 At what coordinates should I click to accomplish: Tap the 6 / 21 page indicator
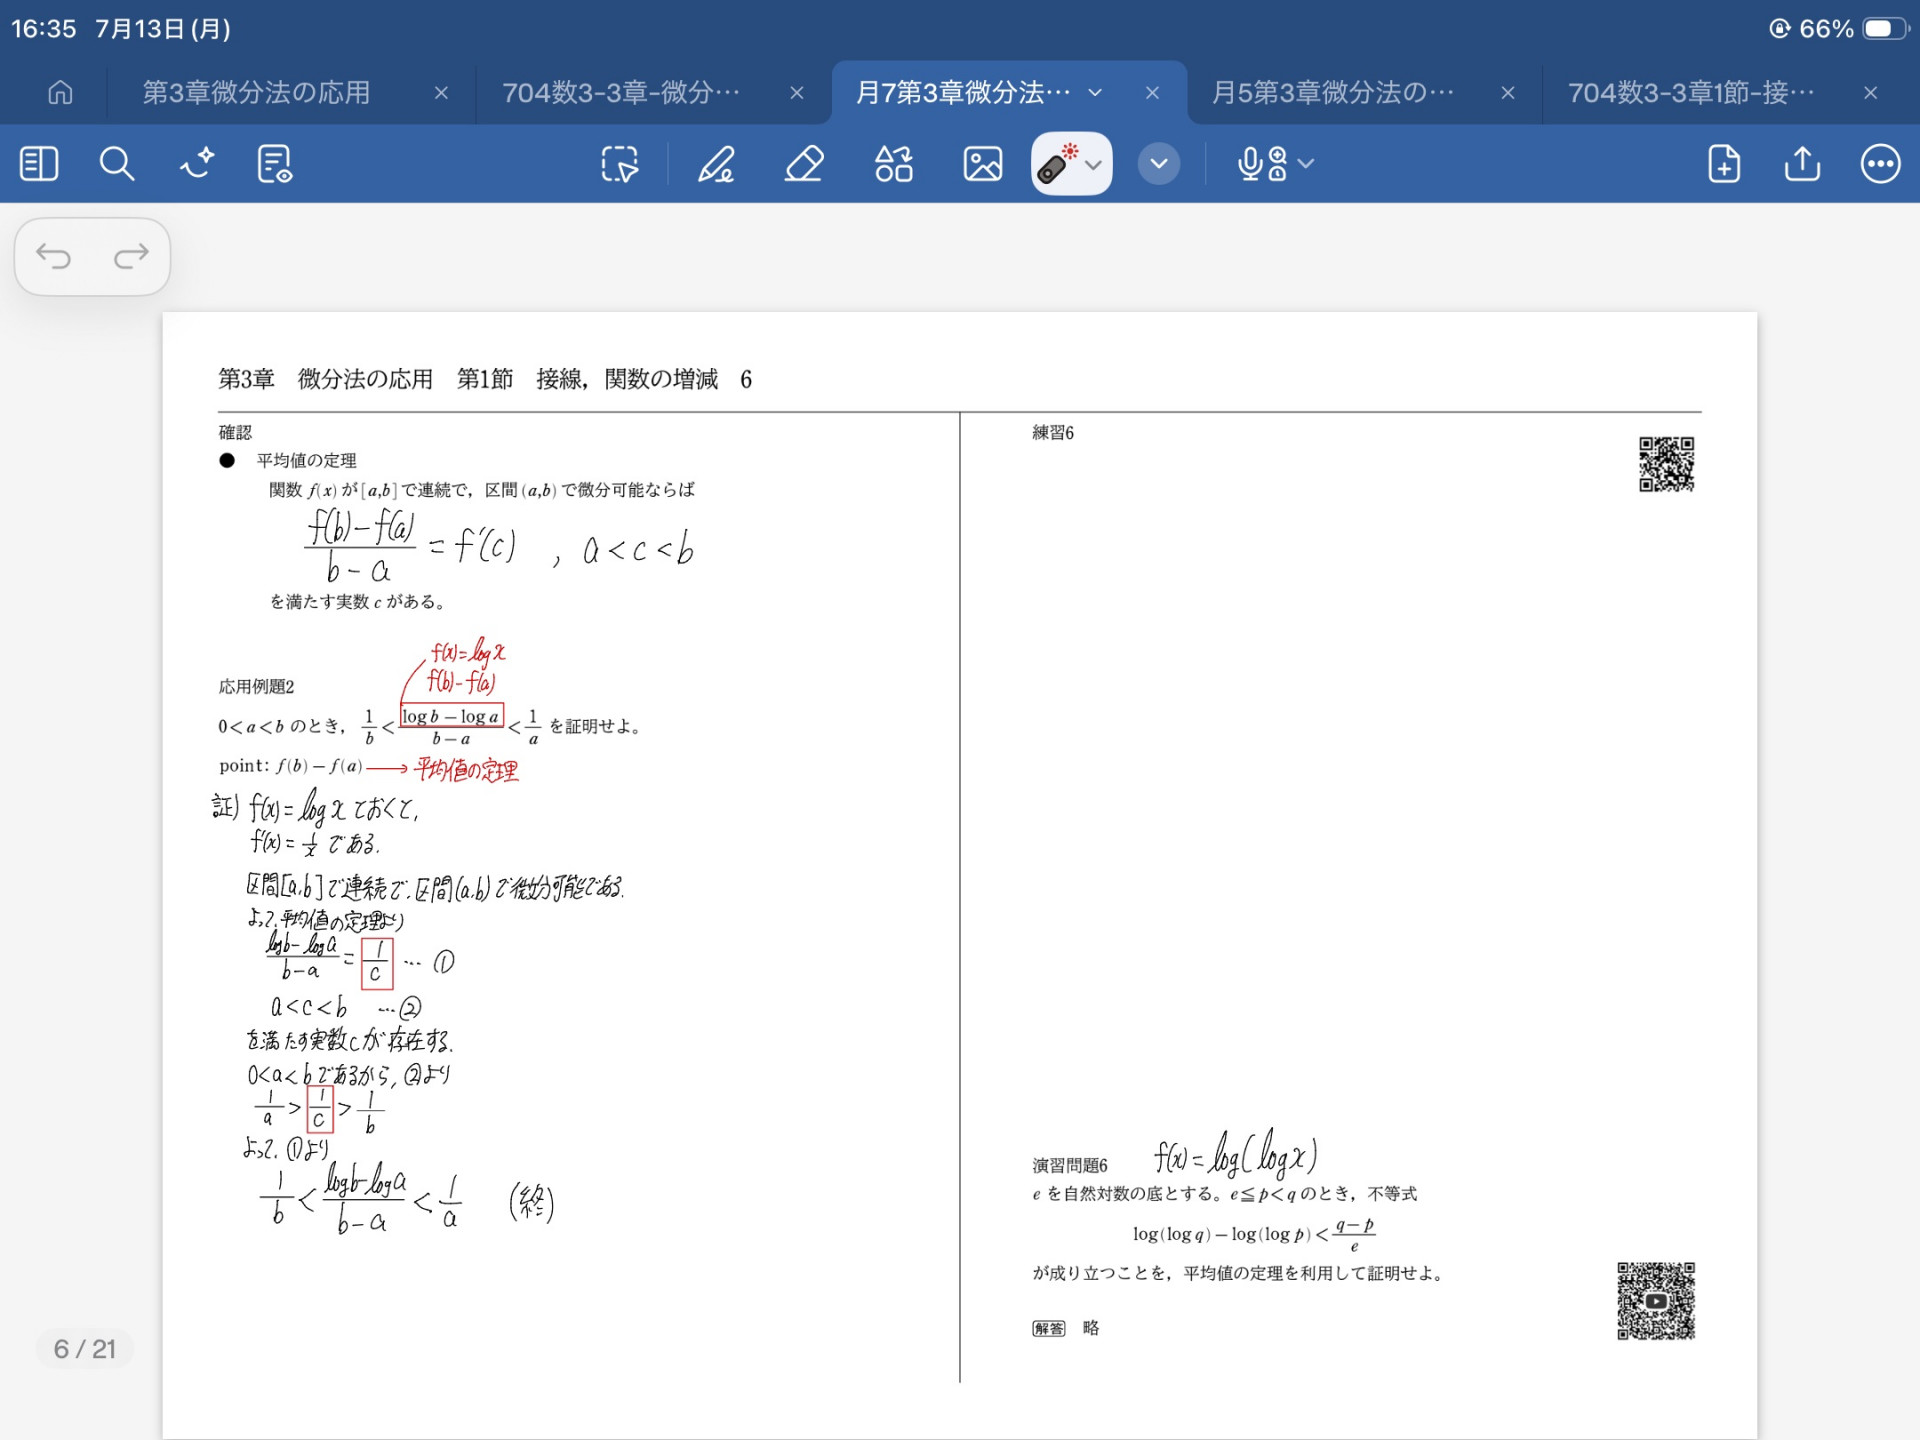(85, 1349)
